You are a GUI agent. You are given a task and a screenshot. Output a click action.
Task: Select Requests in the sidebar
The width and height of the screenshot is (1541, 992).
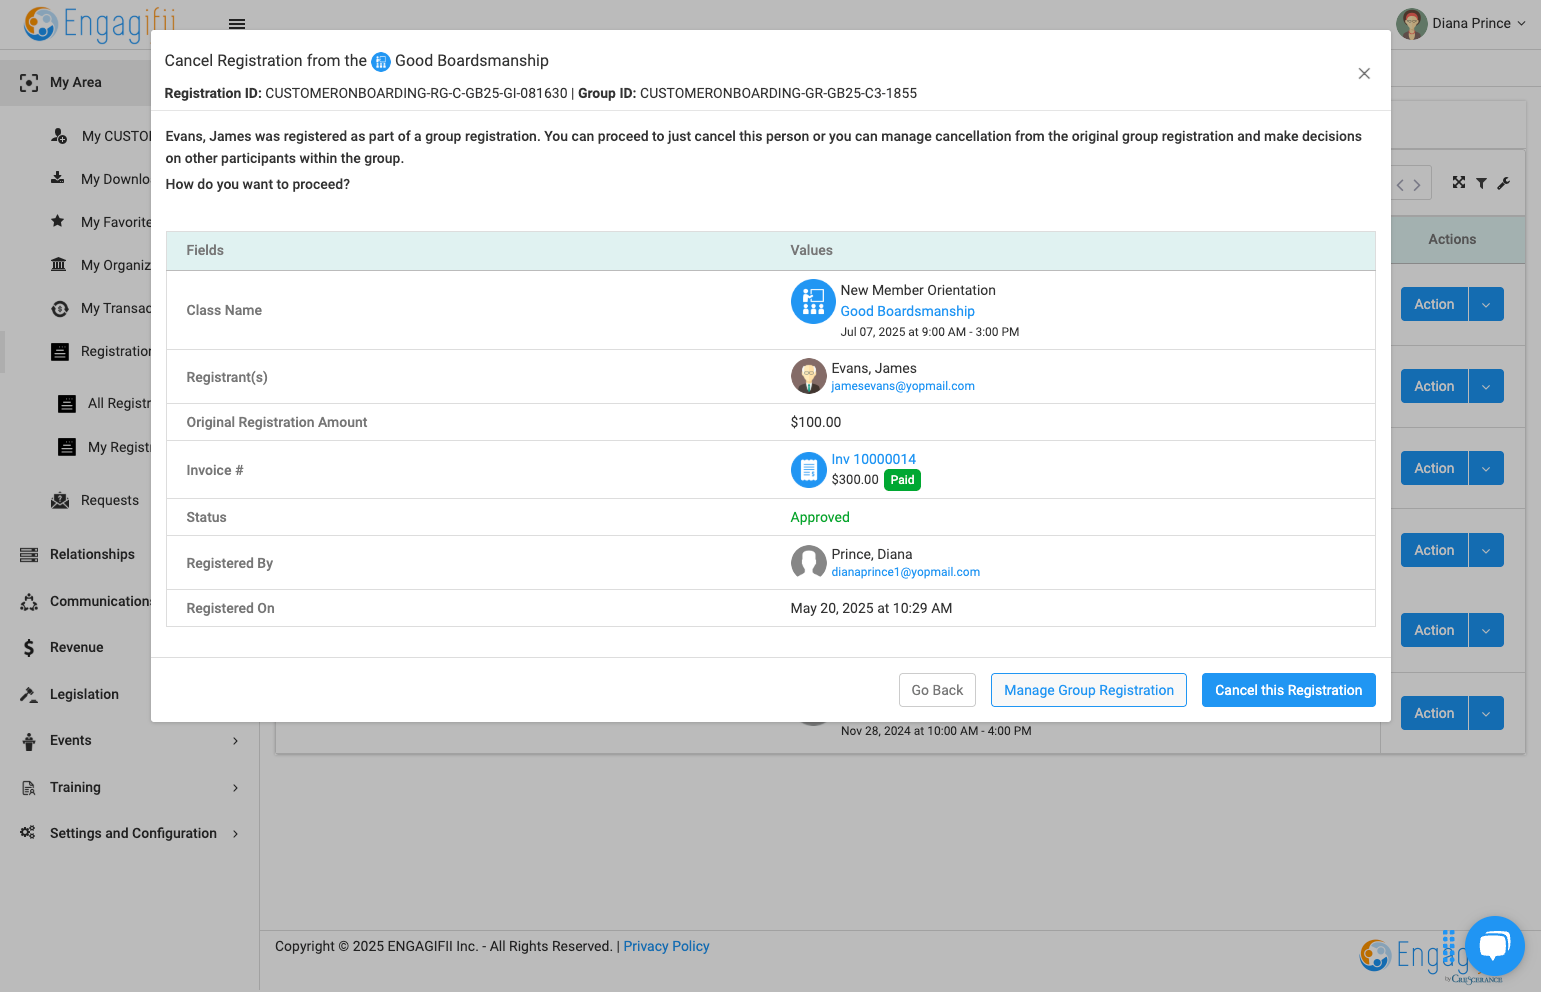tap(110, 500)
